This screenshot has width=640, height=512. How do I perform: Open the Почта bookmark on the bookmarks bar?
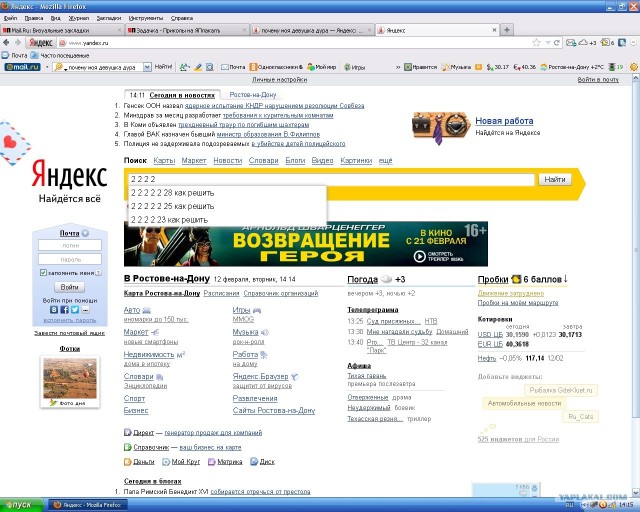pyautogui.click(x=14, y=55)
